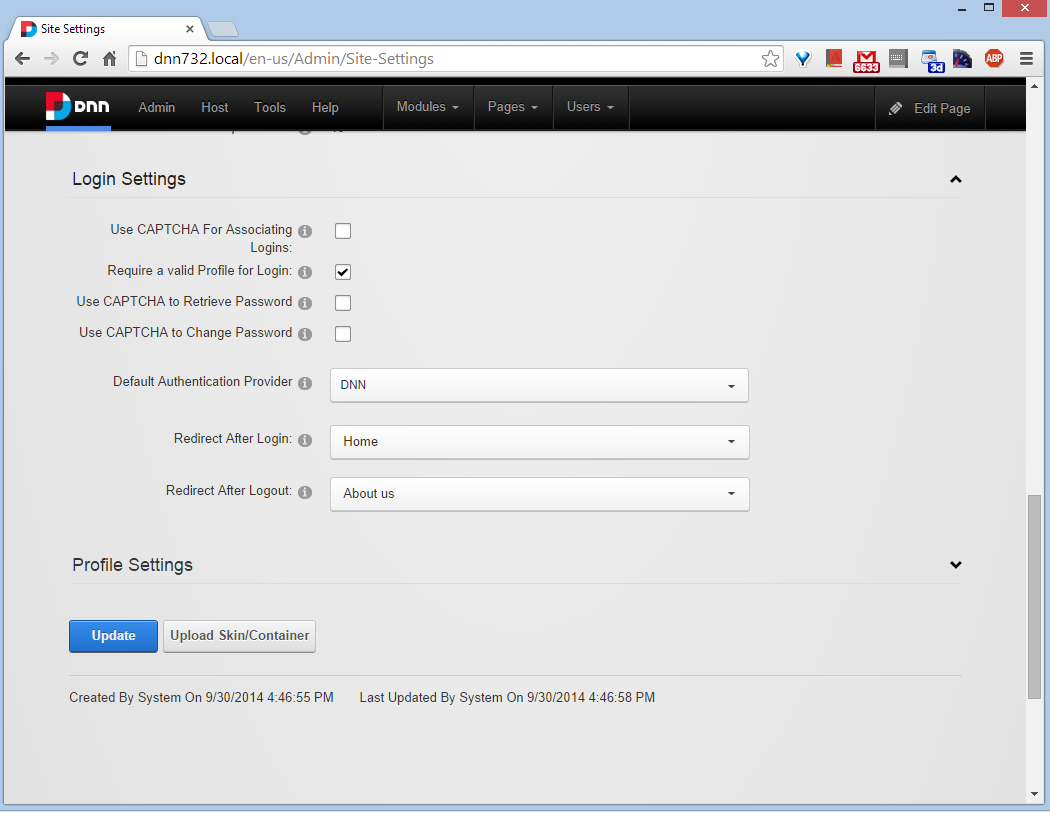Open the Admin menu
This screenshot has width=1050, height=813.
[x=157, y=108]
